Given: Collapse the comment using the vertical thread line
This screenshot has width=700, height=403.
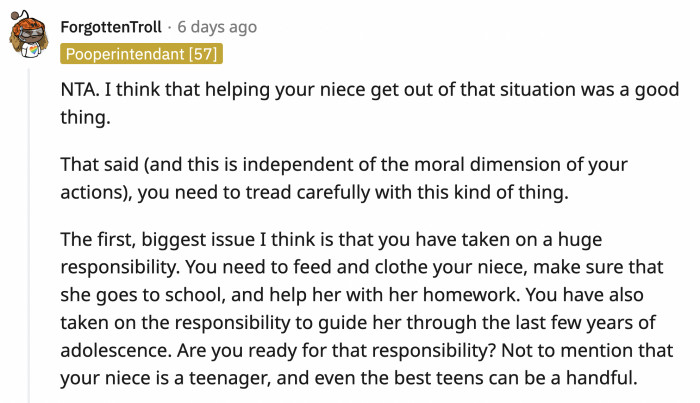Looking at the screenshot, I should [x=29, y=236].
